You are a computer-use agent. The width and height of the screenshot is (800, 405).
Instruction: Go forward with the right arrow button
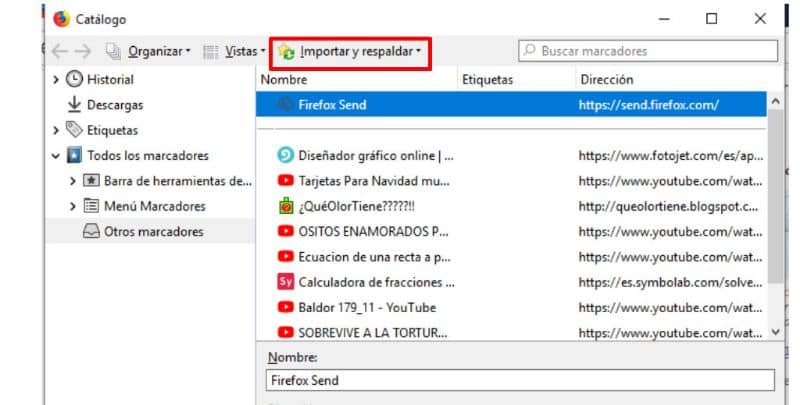(83, 51)
